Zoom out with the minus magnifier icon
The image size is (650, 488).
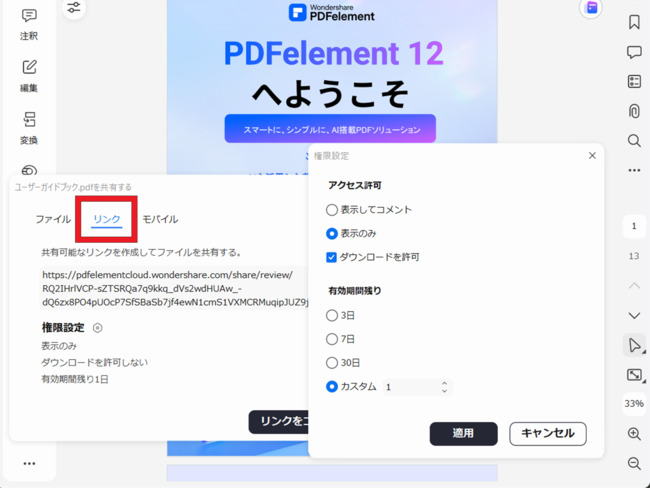(x=634, y=463)
